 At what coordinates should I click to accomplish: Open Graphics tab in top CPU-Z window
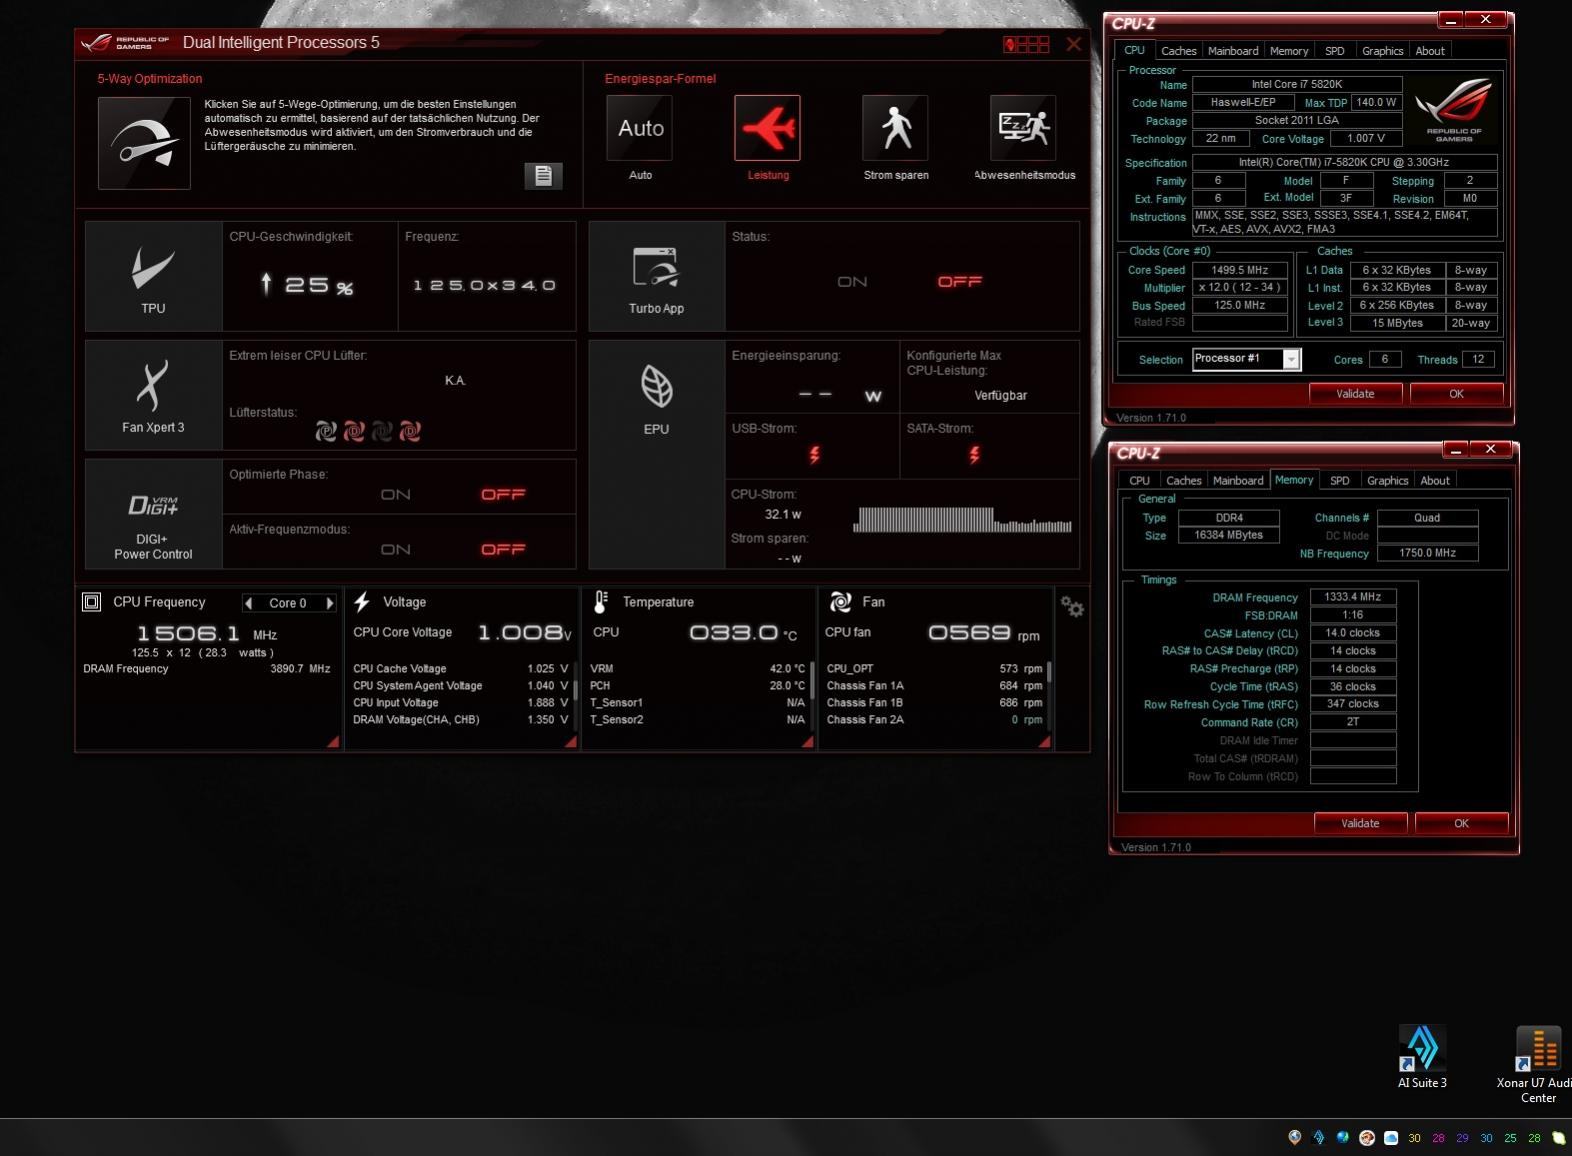click(1383, 51)
